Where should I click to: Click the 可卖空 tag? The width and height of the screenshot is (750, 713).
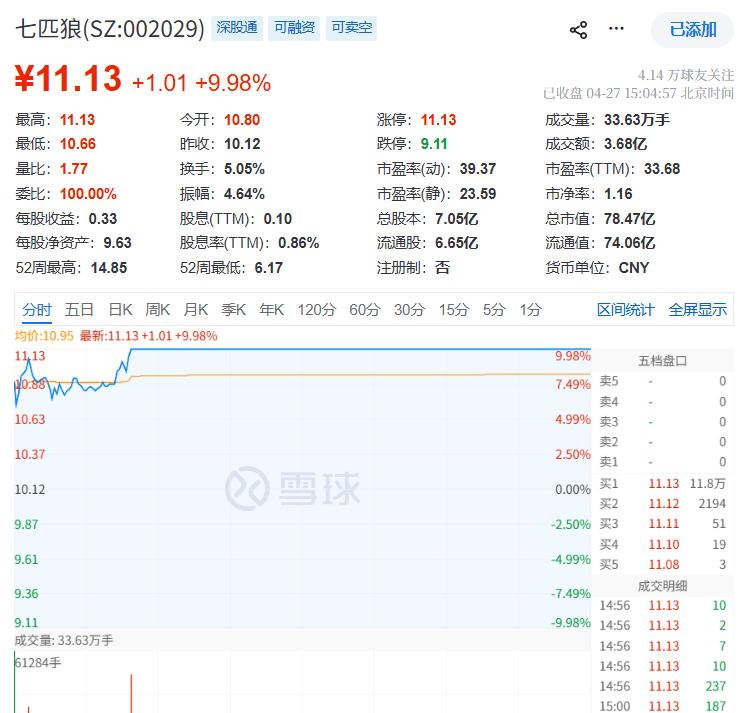point(352,28)
